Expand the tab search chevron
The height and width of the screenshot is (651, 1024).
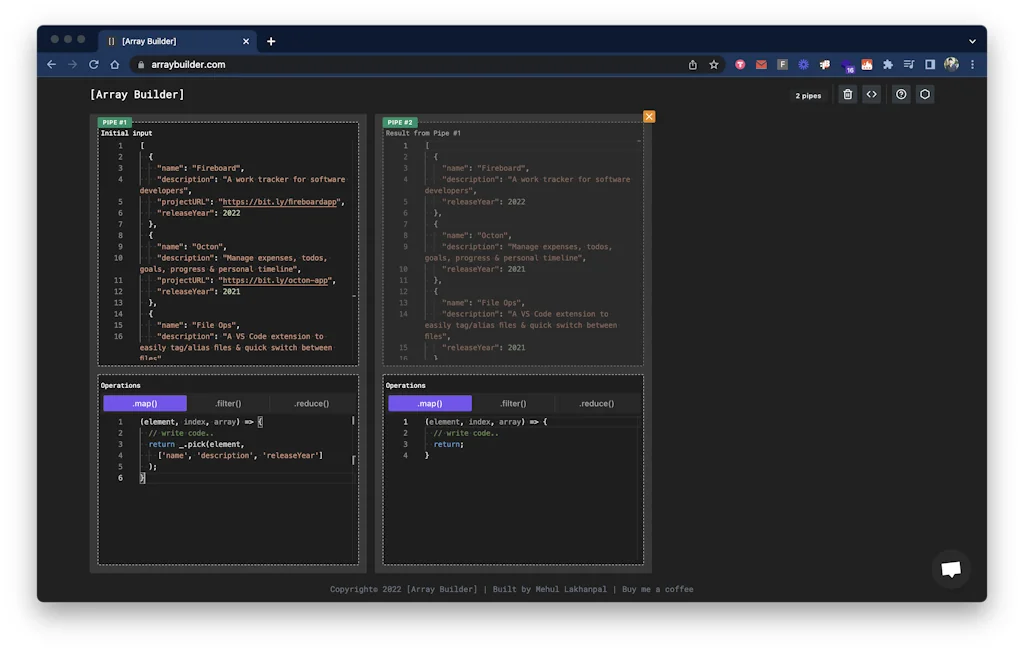point(972,41)
